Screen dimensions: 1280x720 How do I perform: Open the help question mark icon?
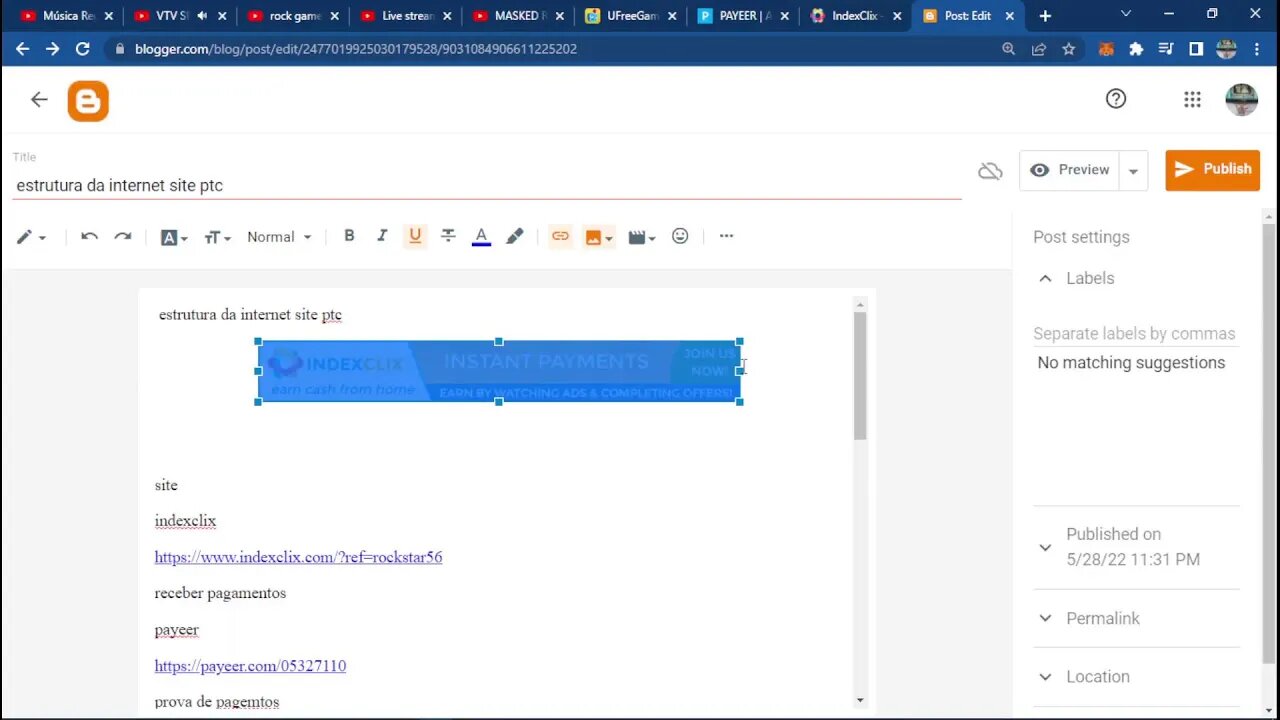pos(1116,98)
